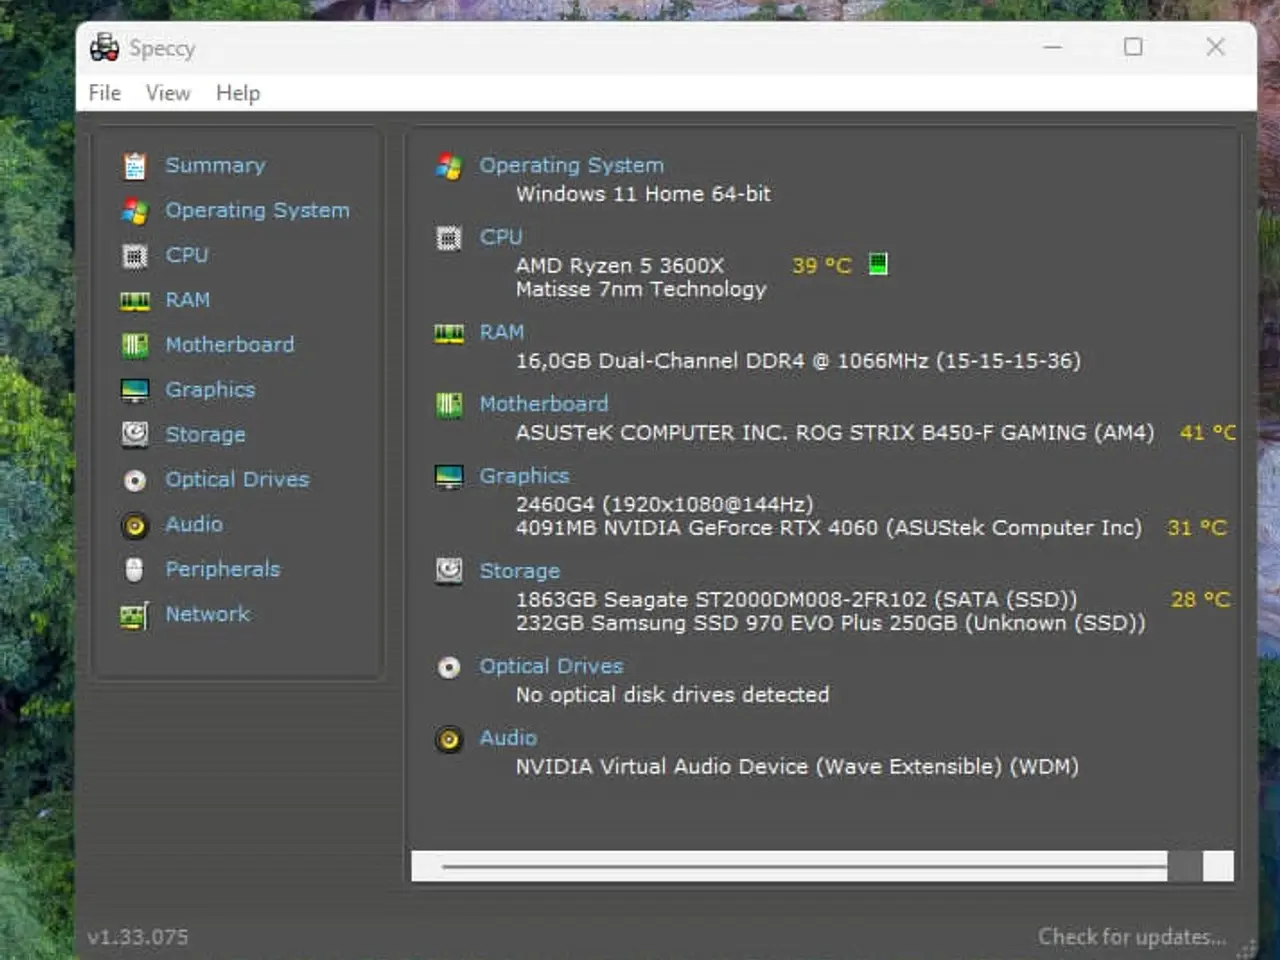Click the CPU chip icon in sidebar
This screenshot has height=960, width=1280.
point(135,256)
